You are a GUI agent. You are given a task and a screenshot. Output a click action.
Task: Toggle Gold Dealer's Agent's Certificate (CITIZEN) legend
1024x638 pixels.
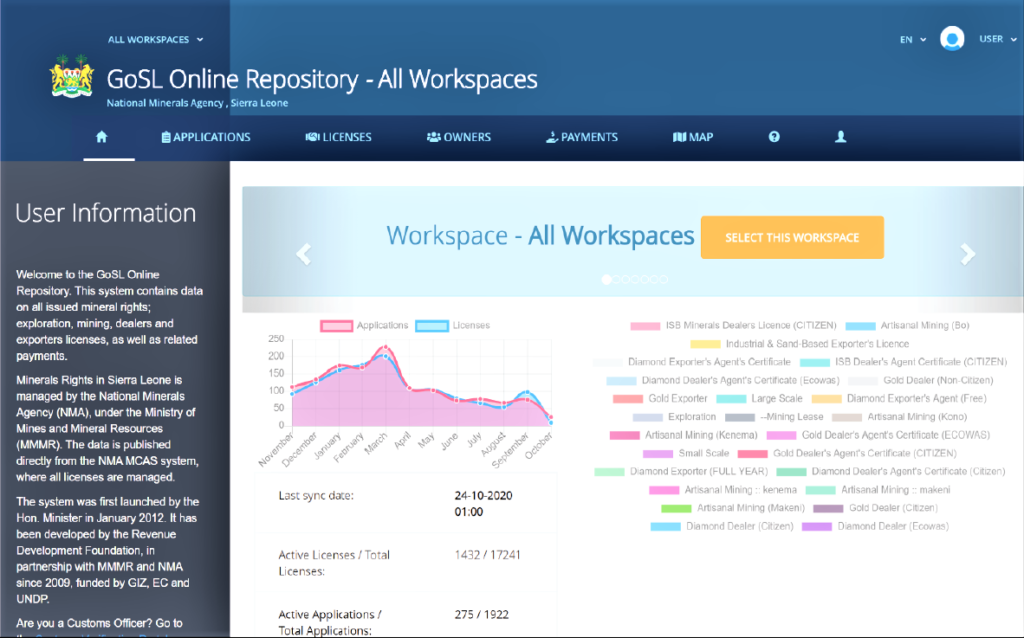(x=847, y=453)
